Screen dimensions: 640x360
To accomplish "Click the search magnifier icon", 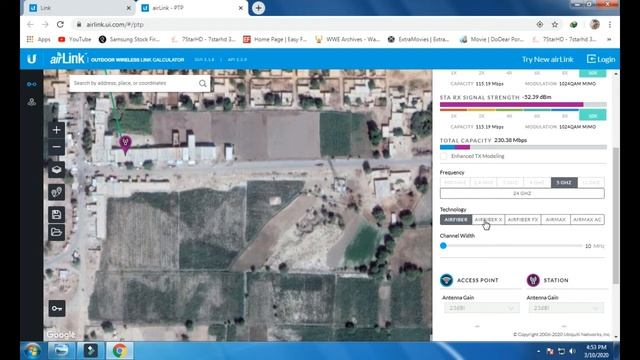I will pyautogui.click(x=202, y=83).
